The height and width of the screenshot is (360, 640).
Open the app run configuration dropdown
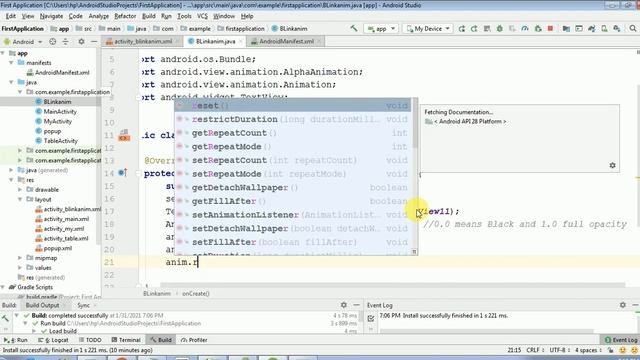pos(381,29)
